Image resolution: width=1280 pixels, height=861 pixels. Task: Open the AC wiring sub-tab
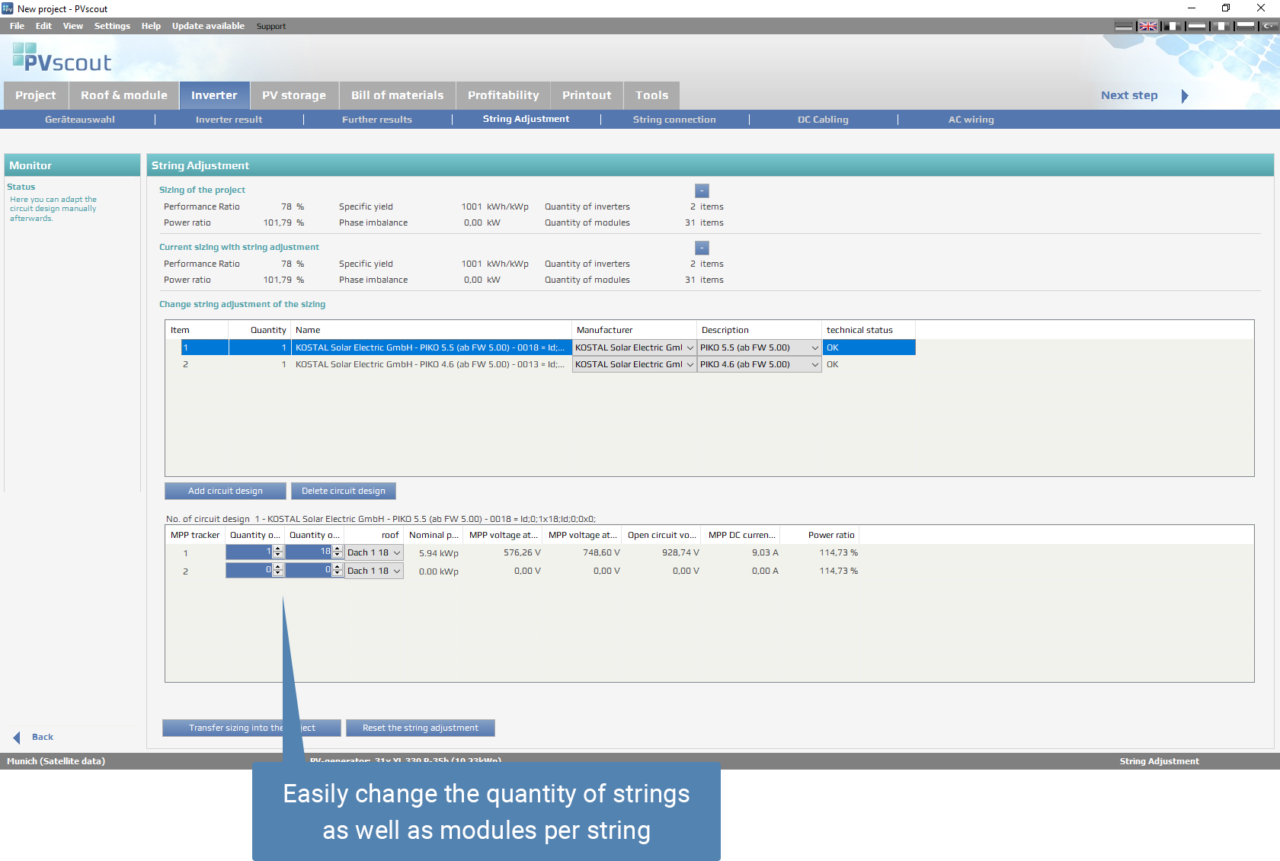coord(971,119)
